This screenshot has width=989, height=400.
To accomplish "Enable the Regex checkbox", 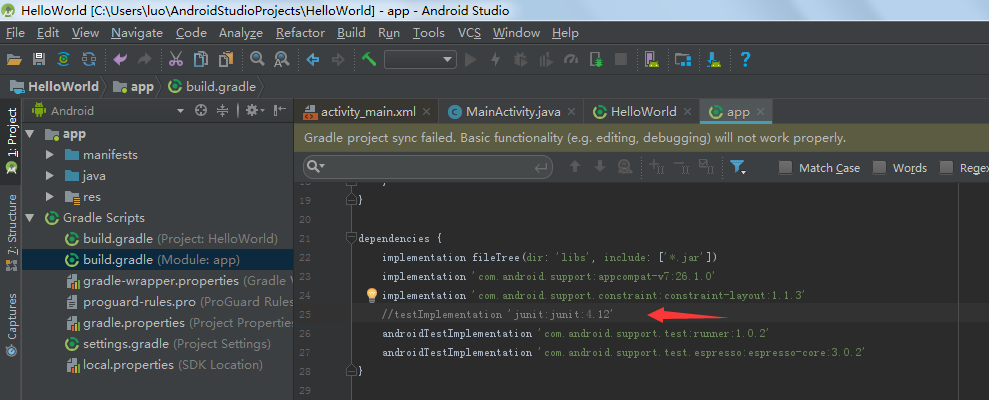I will coord(946,167).
